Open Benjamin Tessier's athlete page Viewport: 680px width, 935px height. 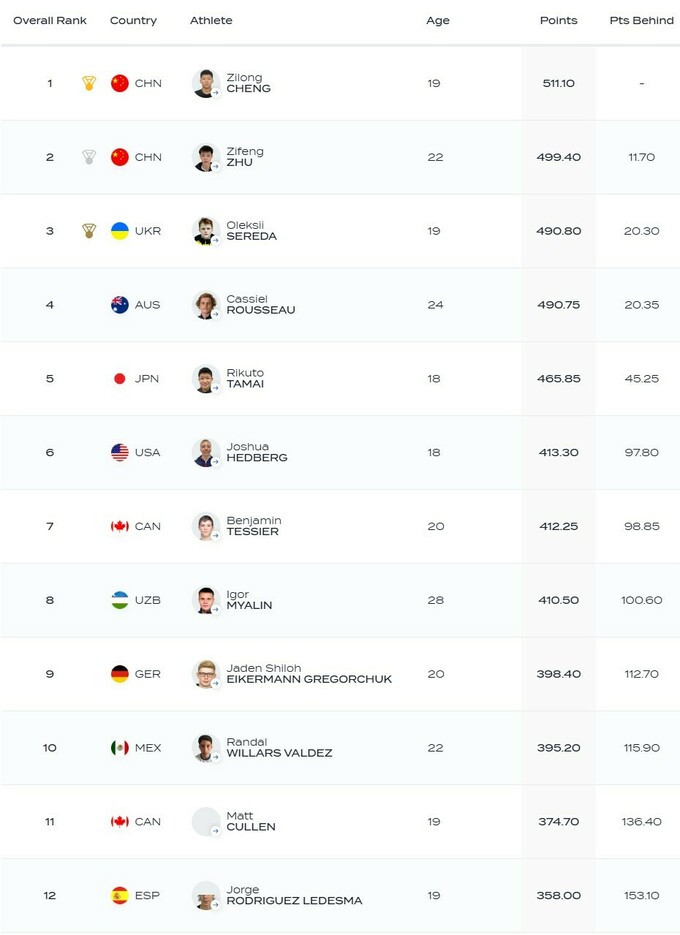click(x=253, y=526)
